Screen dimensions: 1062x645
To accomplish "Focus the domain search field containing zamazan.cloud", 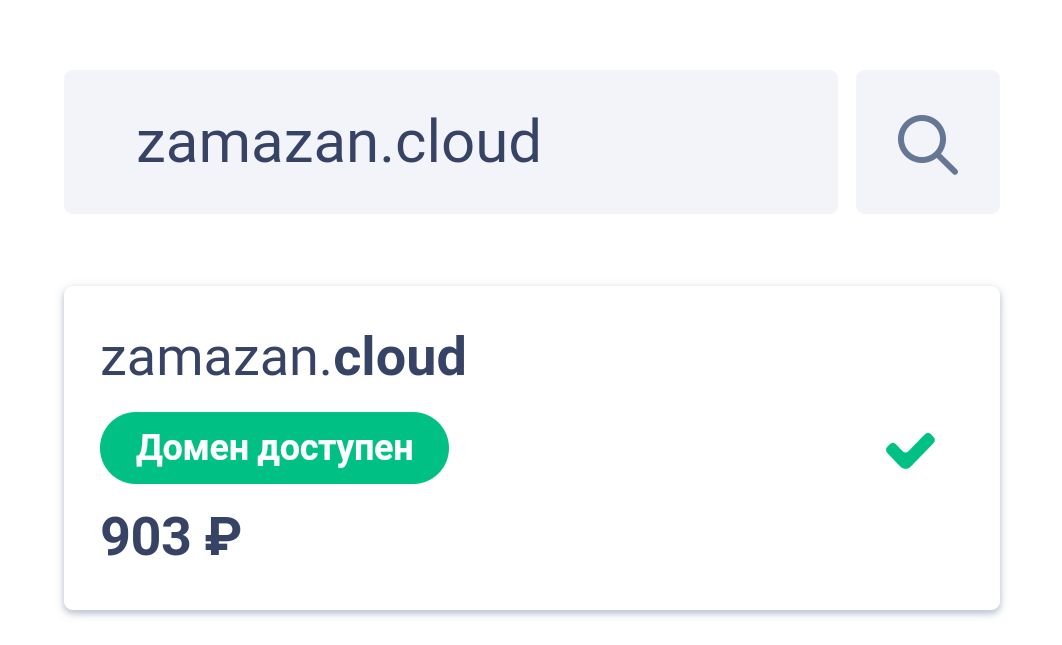I will point(450,142).
